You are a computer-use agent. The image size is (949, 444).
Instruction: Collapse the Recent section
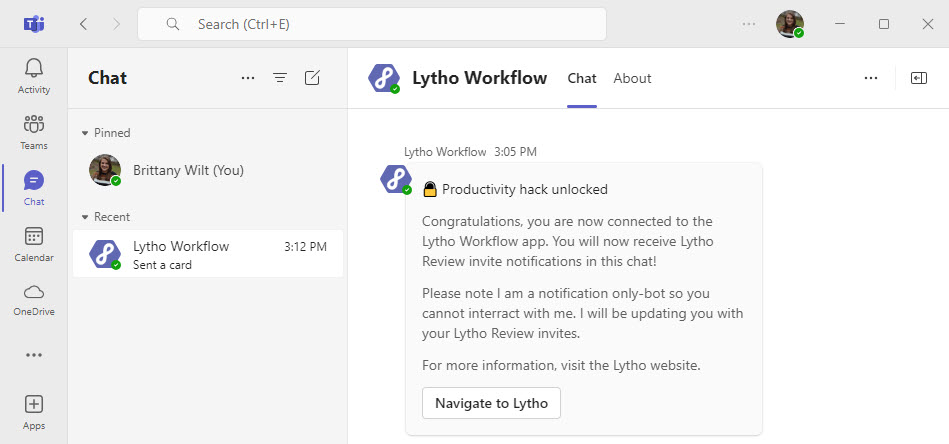[85, 217]
